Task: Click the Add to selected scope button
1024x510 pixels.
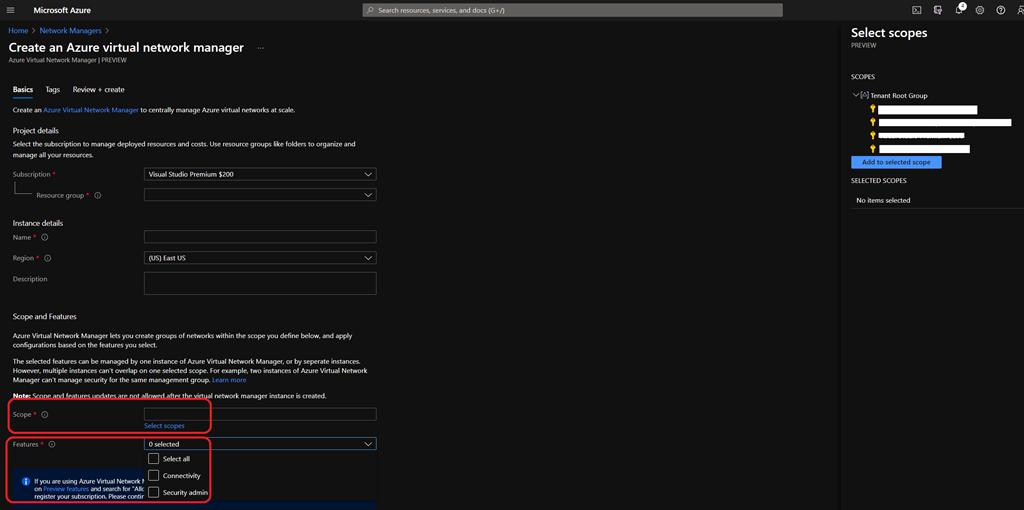Action: [x=896, y=162]
